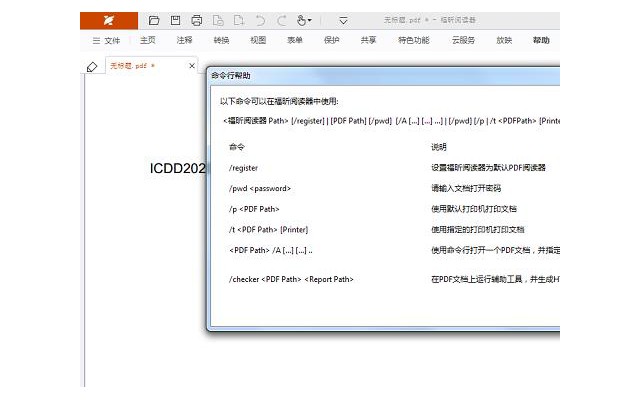Close the 无标题.pdf document tab
Image resolution: width=640 pixels, height=400 pixels.
click(x=192, y=65)
